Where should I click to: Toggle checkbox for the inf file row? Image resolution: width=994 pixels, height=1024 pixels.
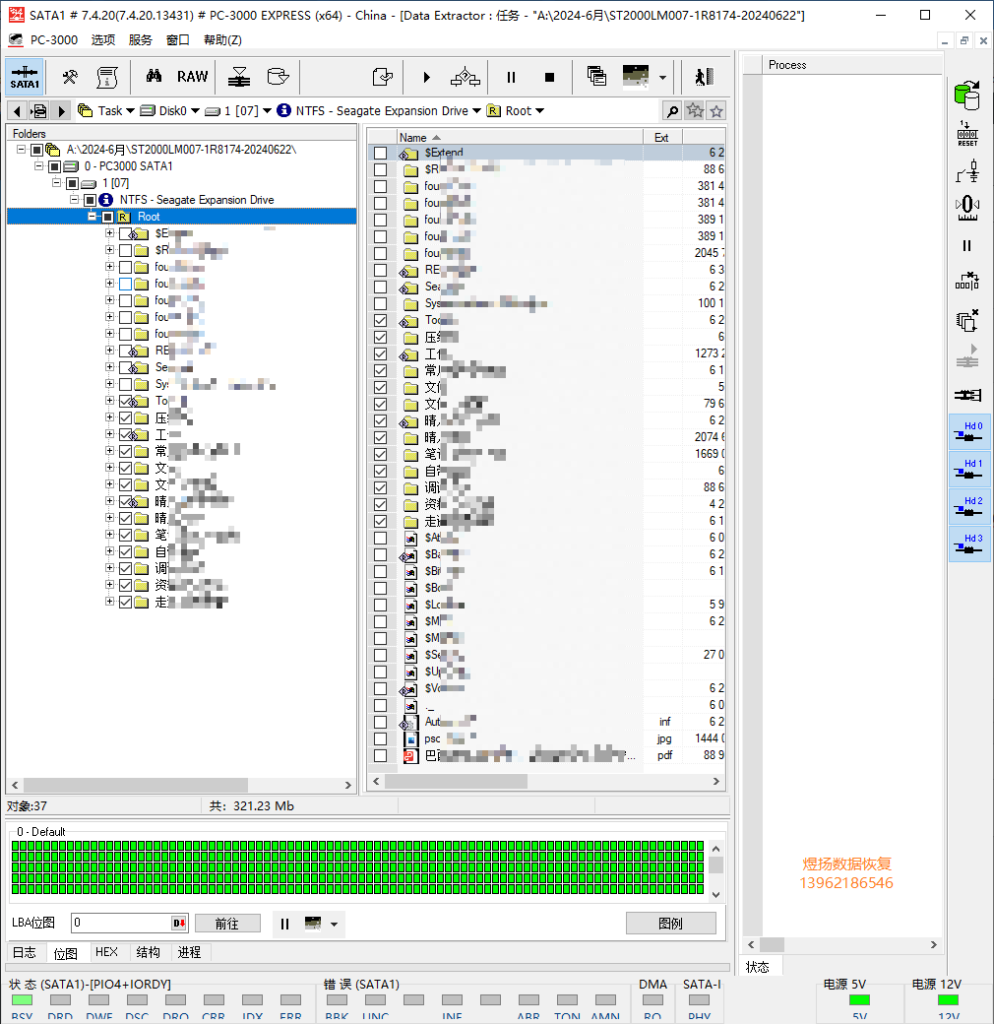(x=380, y=722)
